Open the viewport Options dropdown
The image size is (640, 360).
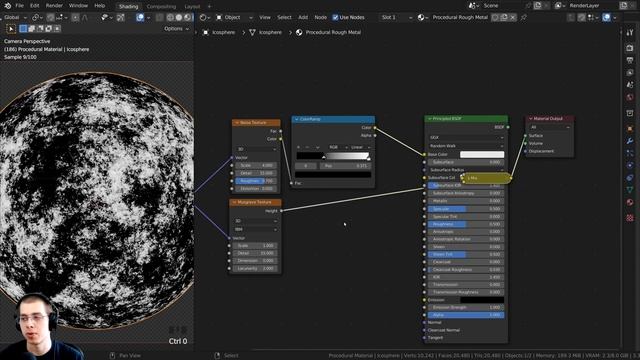176,29
